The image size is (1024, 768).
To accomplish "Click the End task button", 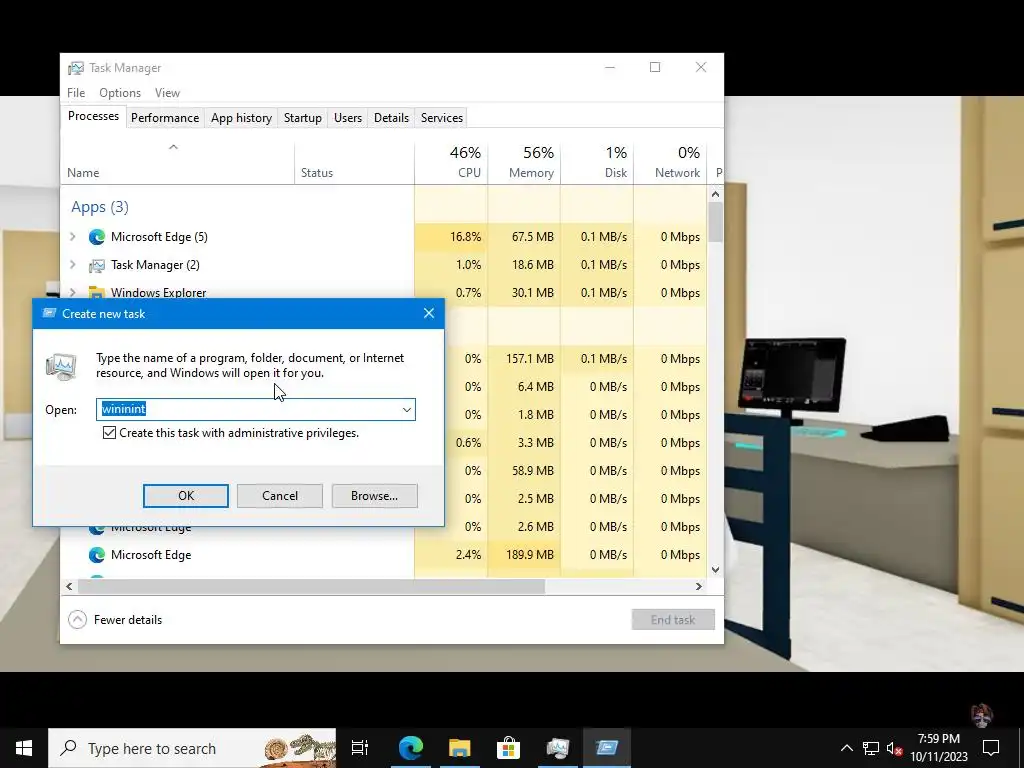I will coord(673,620).
